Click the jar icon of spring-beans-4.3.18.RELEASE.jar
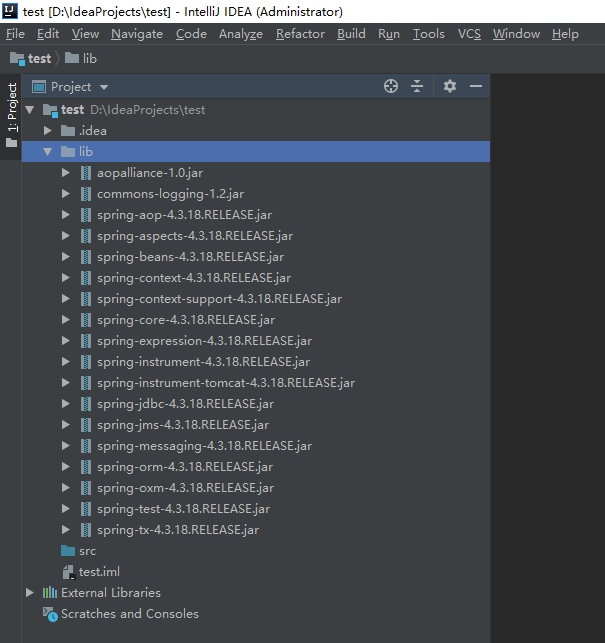 86,257
